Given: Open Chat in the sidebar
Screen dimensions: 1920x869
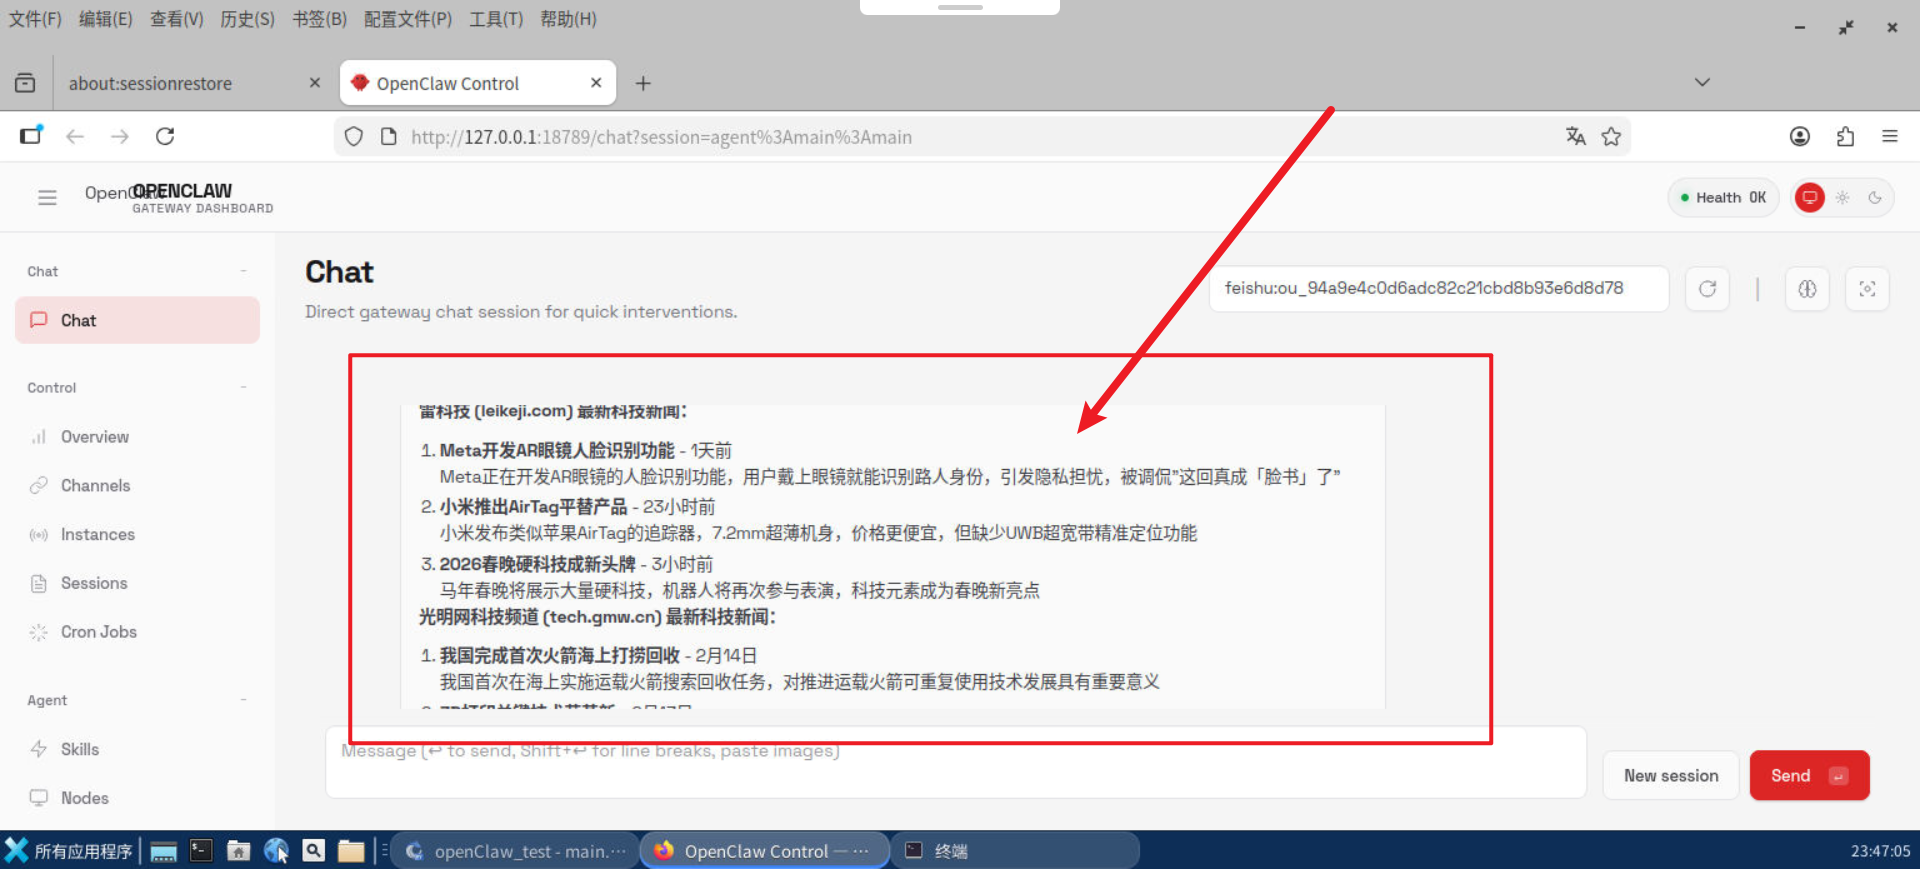Looking at the screenshot, I should pos(137,320).
